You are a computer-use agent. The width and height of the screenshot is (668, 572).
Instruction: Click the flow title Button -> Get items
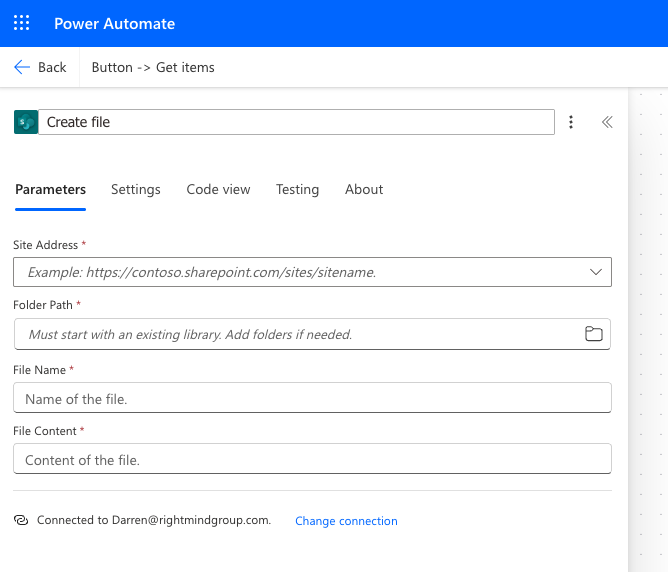tap(153, 67)
